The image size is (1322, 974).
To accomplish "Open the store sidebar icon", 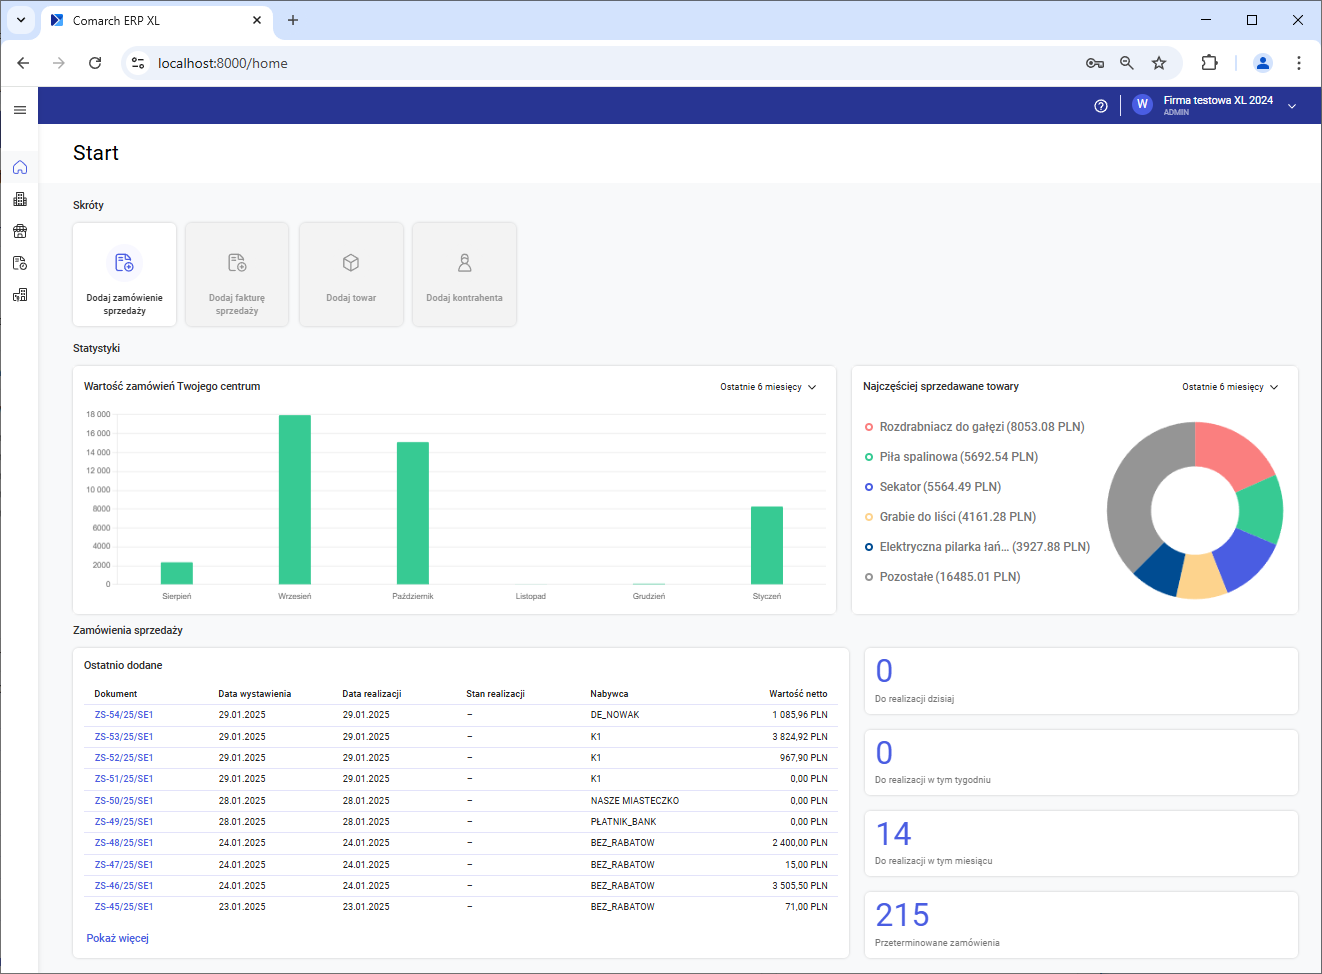I will click(x=20, y=231).
